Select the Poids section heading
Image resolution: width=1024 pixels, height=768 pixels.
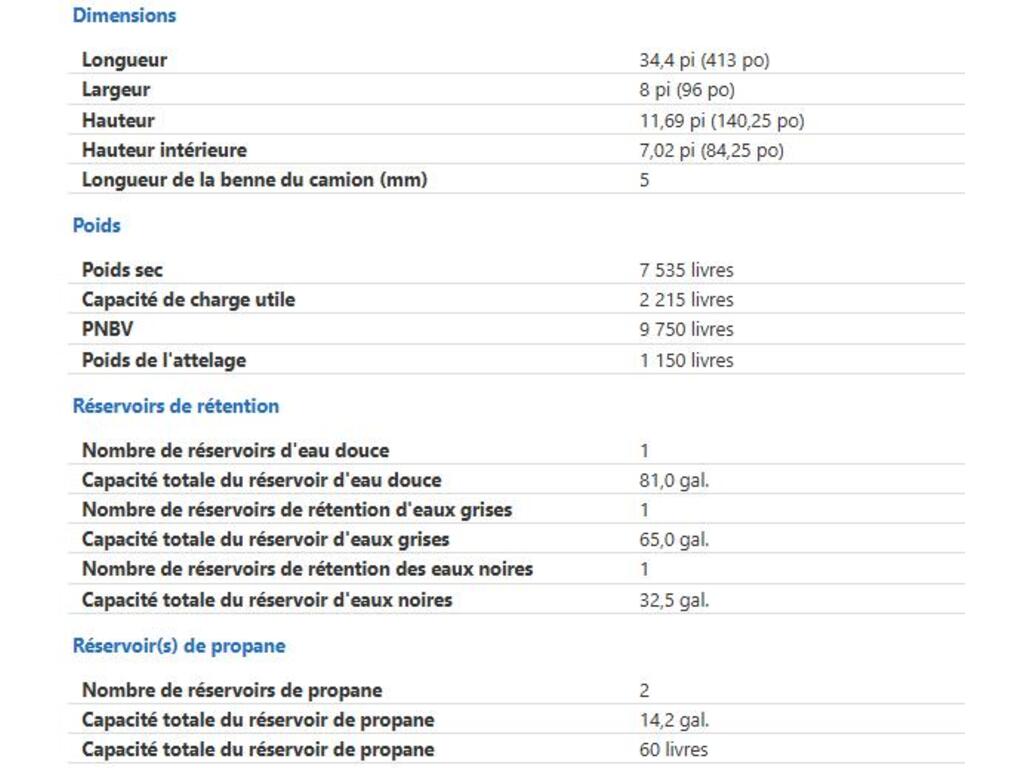(x=96, y=226)
